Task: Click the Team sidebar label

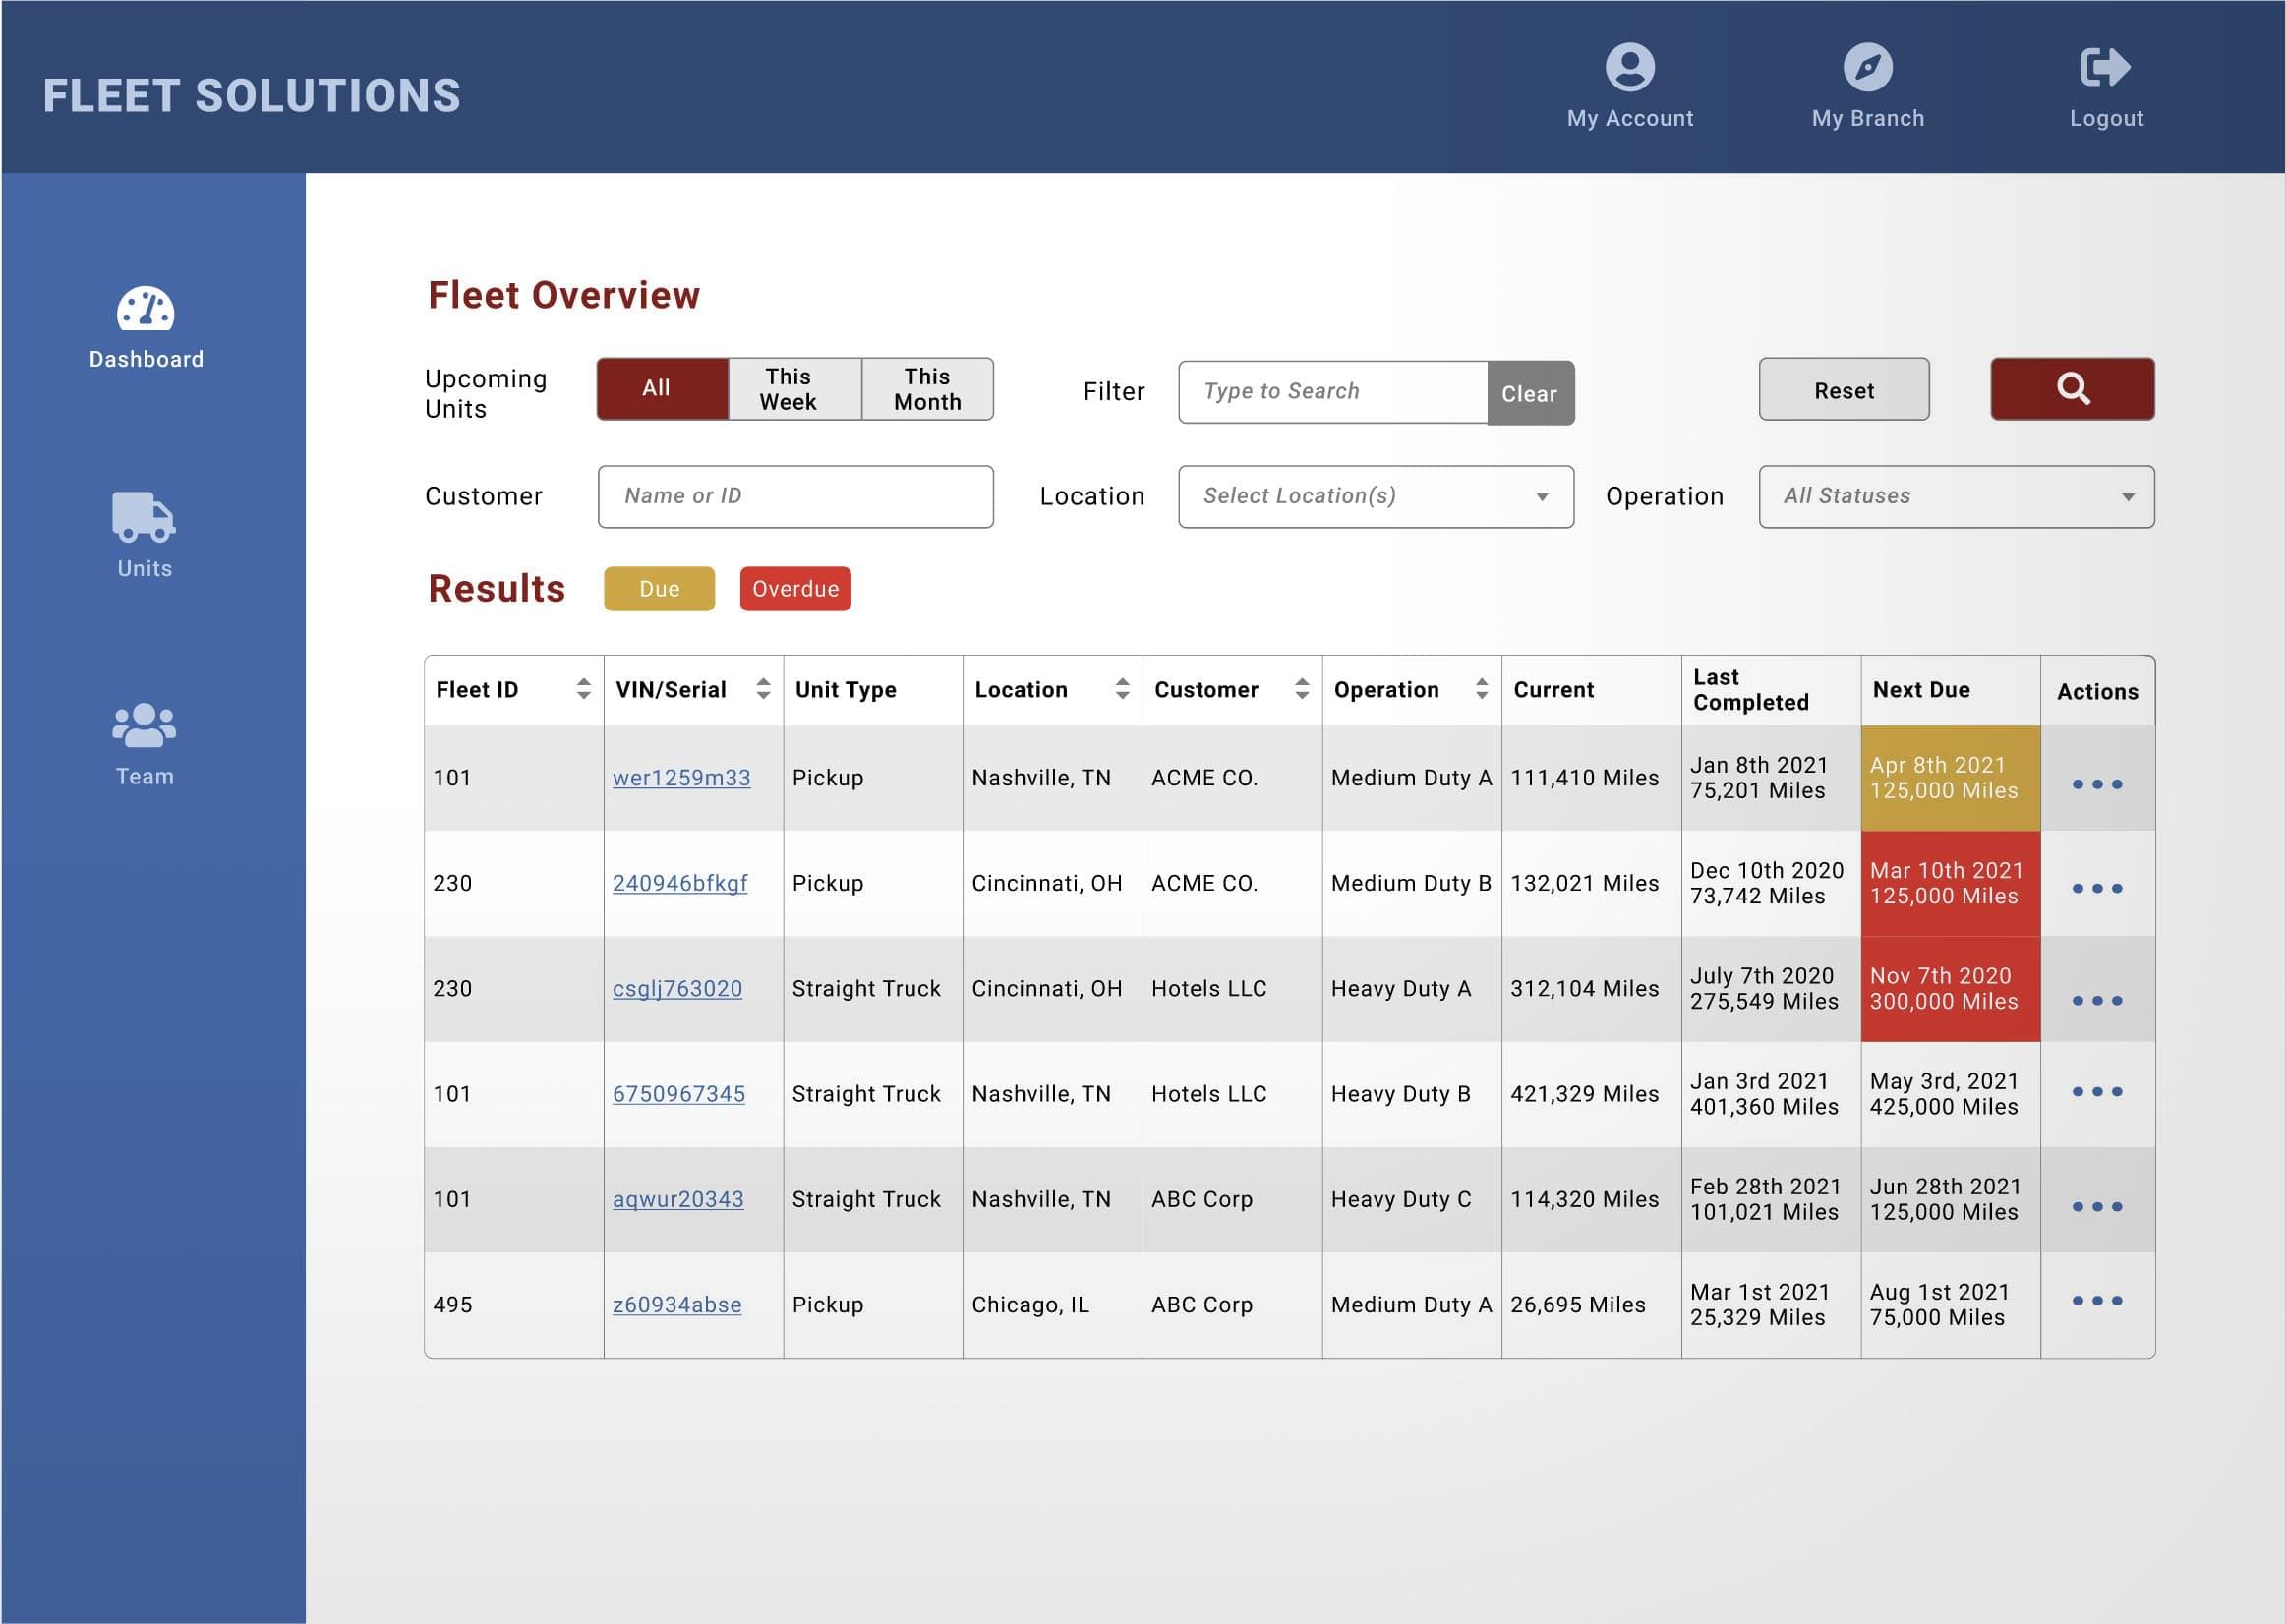Action: click(144, 777)
